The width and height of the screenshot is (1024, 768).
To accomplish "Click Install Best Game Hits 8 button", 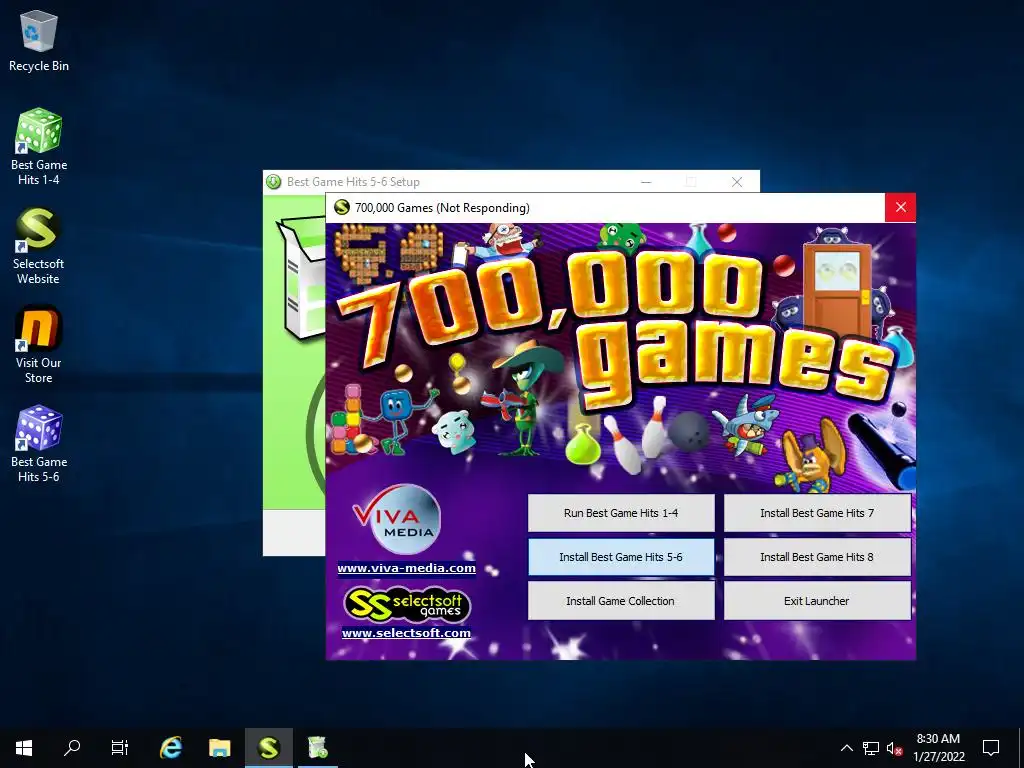I will (x=817, y=557).
